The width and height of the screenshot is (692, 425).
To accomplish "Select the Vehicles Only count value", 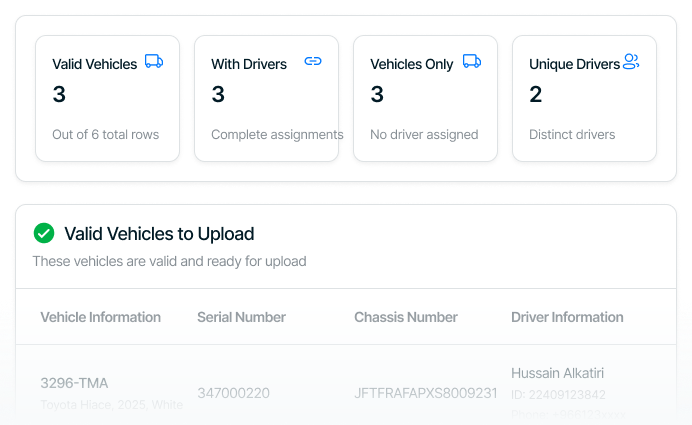I will [x=377, y=95].
